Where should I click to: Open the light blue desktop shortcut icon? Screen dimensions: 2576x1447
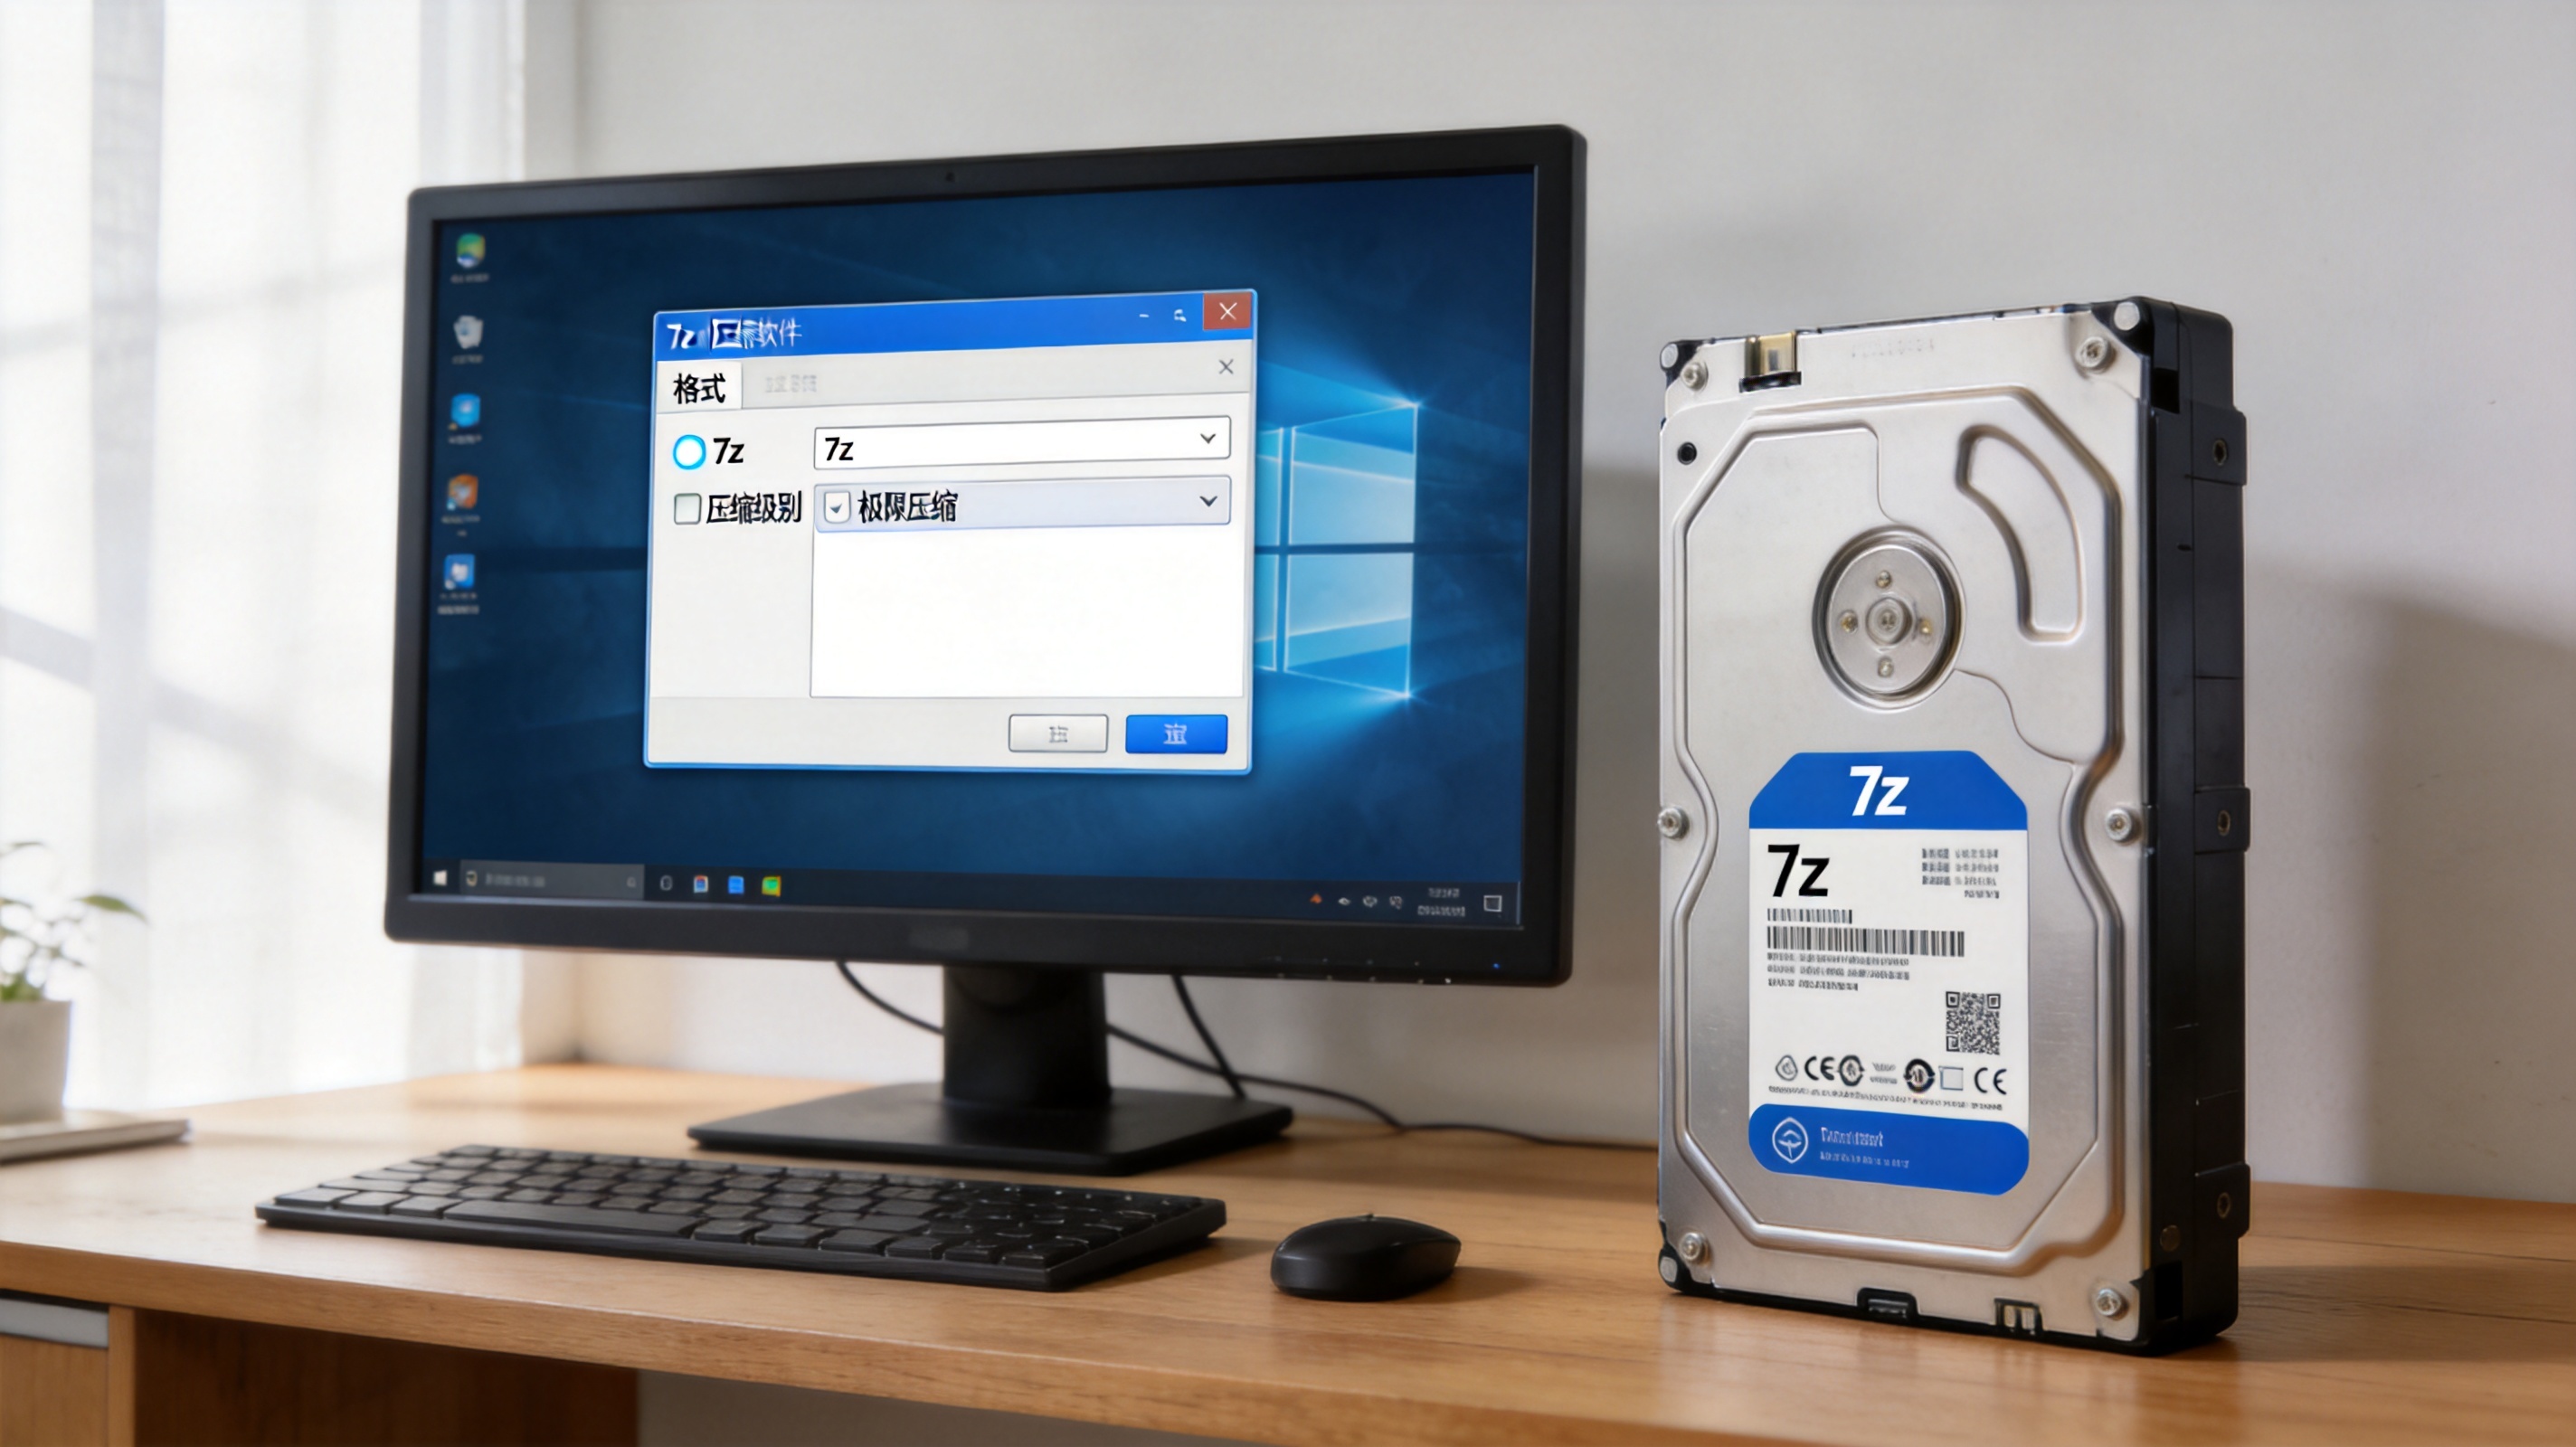(465, 411)
